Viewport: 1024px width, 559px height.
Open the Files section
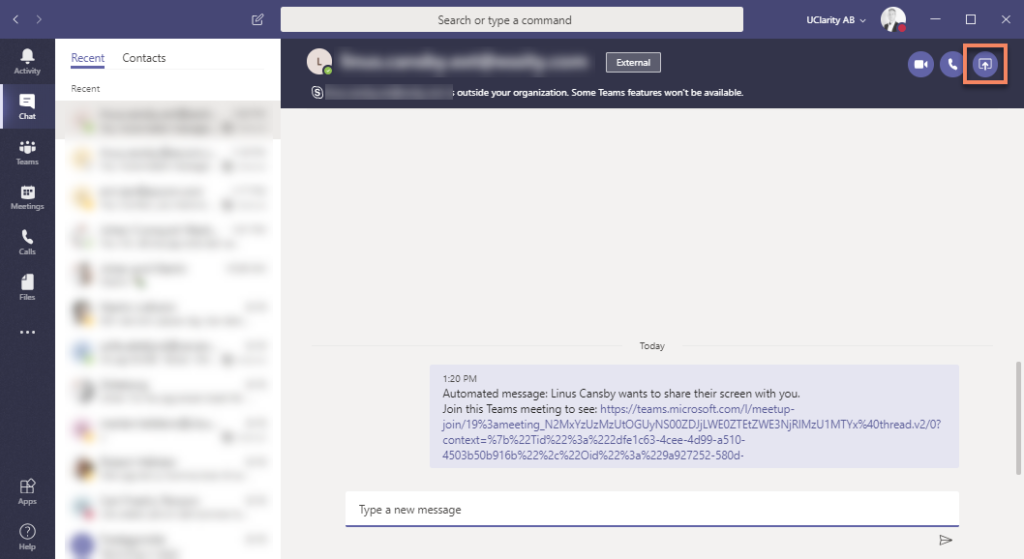point(27,287)
